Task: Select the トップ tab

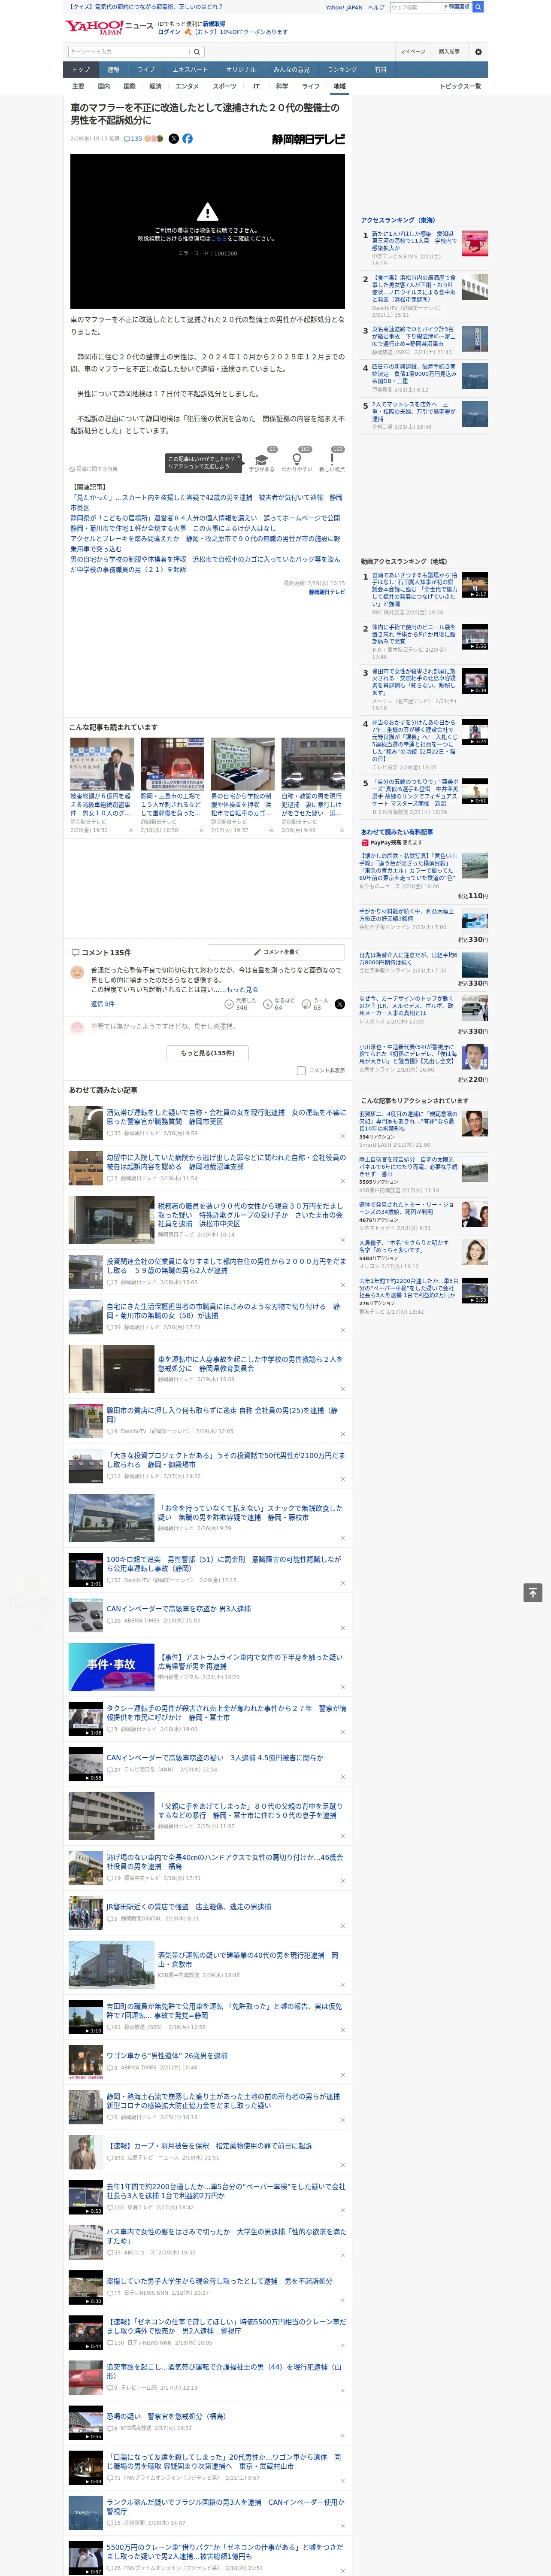Action: click(x=81, y=70)
